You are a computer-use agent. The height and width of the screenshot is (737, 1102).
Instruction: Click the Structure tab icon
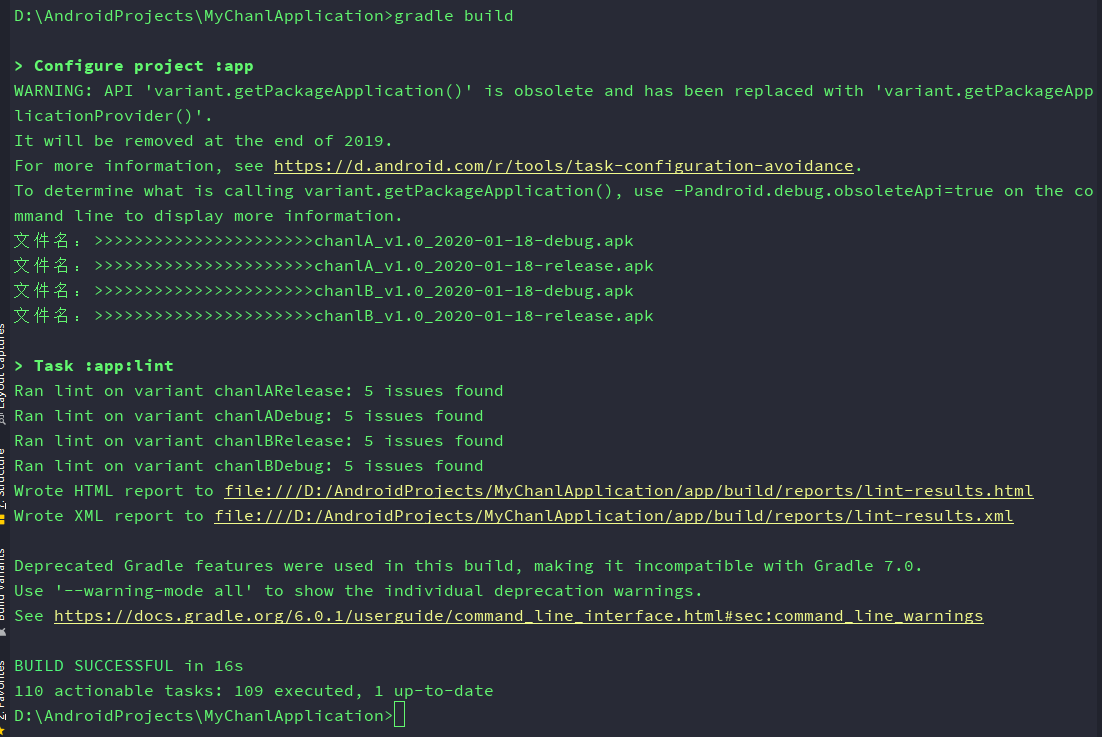point(3,519)
